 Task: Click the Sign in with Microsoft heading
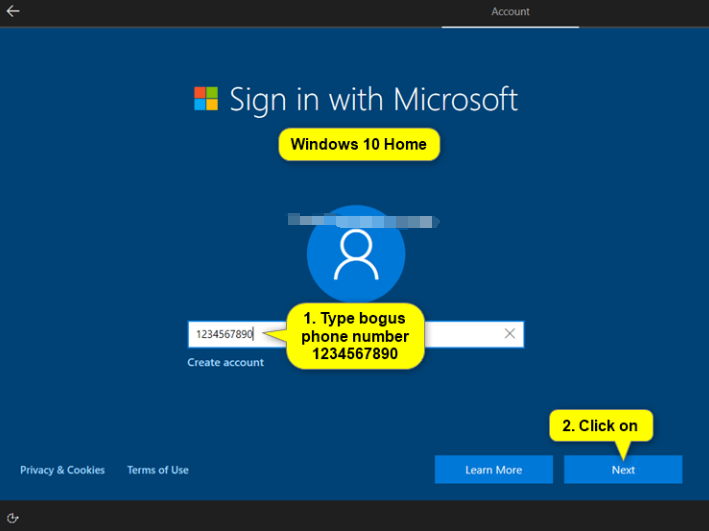point(373,99)
